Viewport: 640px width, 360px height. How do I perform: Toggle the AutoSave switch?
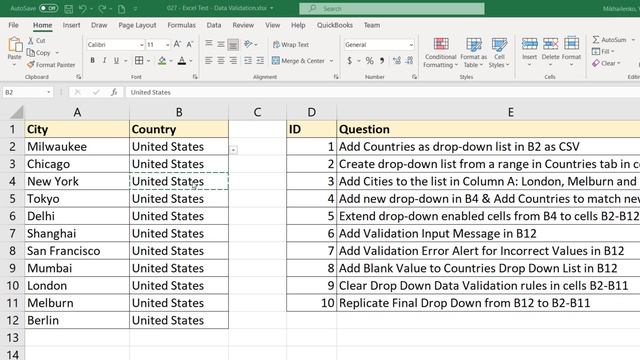(x=48, y=8)
